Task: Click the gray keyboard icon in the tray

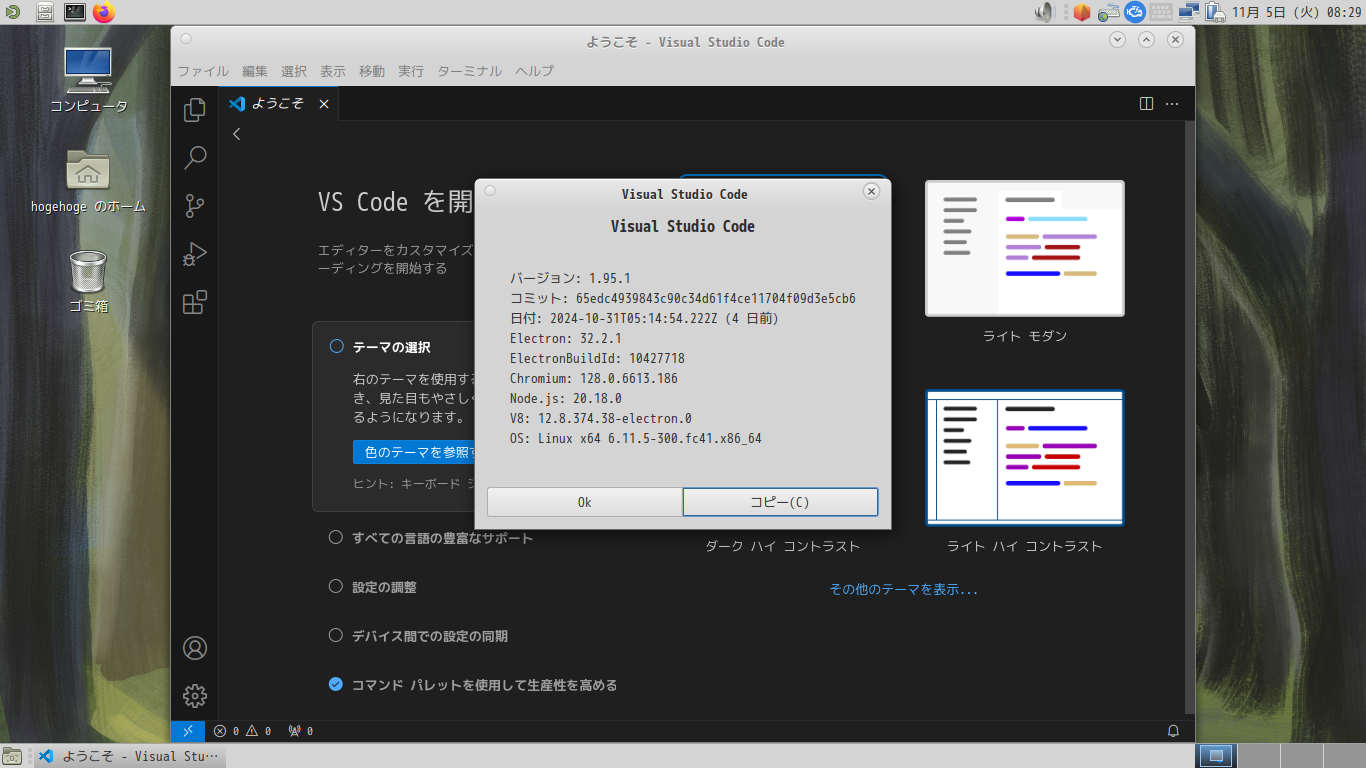Action: click(x=1161, y=12)
